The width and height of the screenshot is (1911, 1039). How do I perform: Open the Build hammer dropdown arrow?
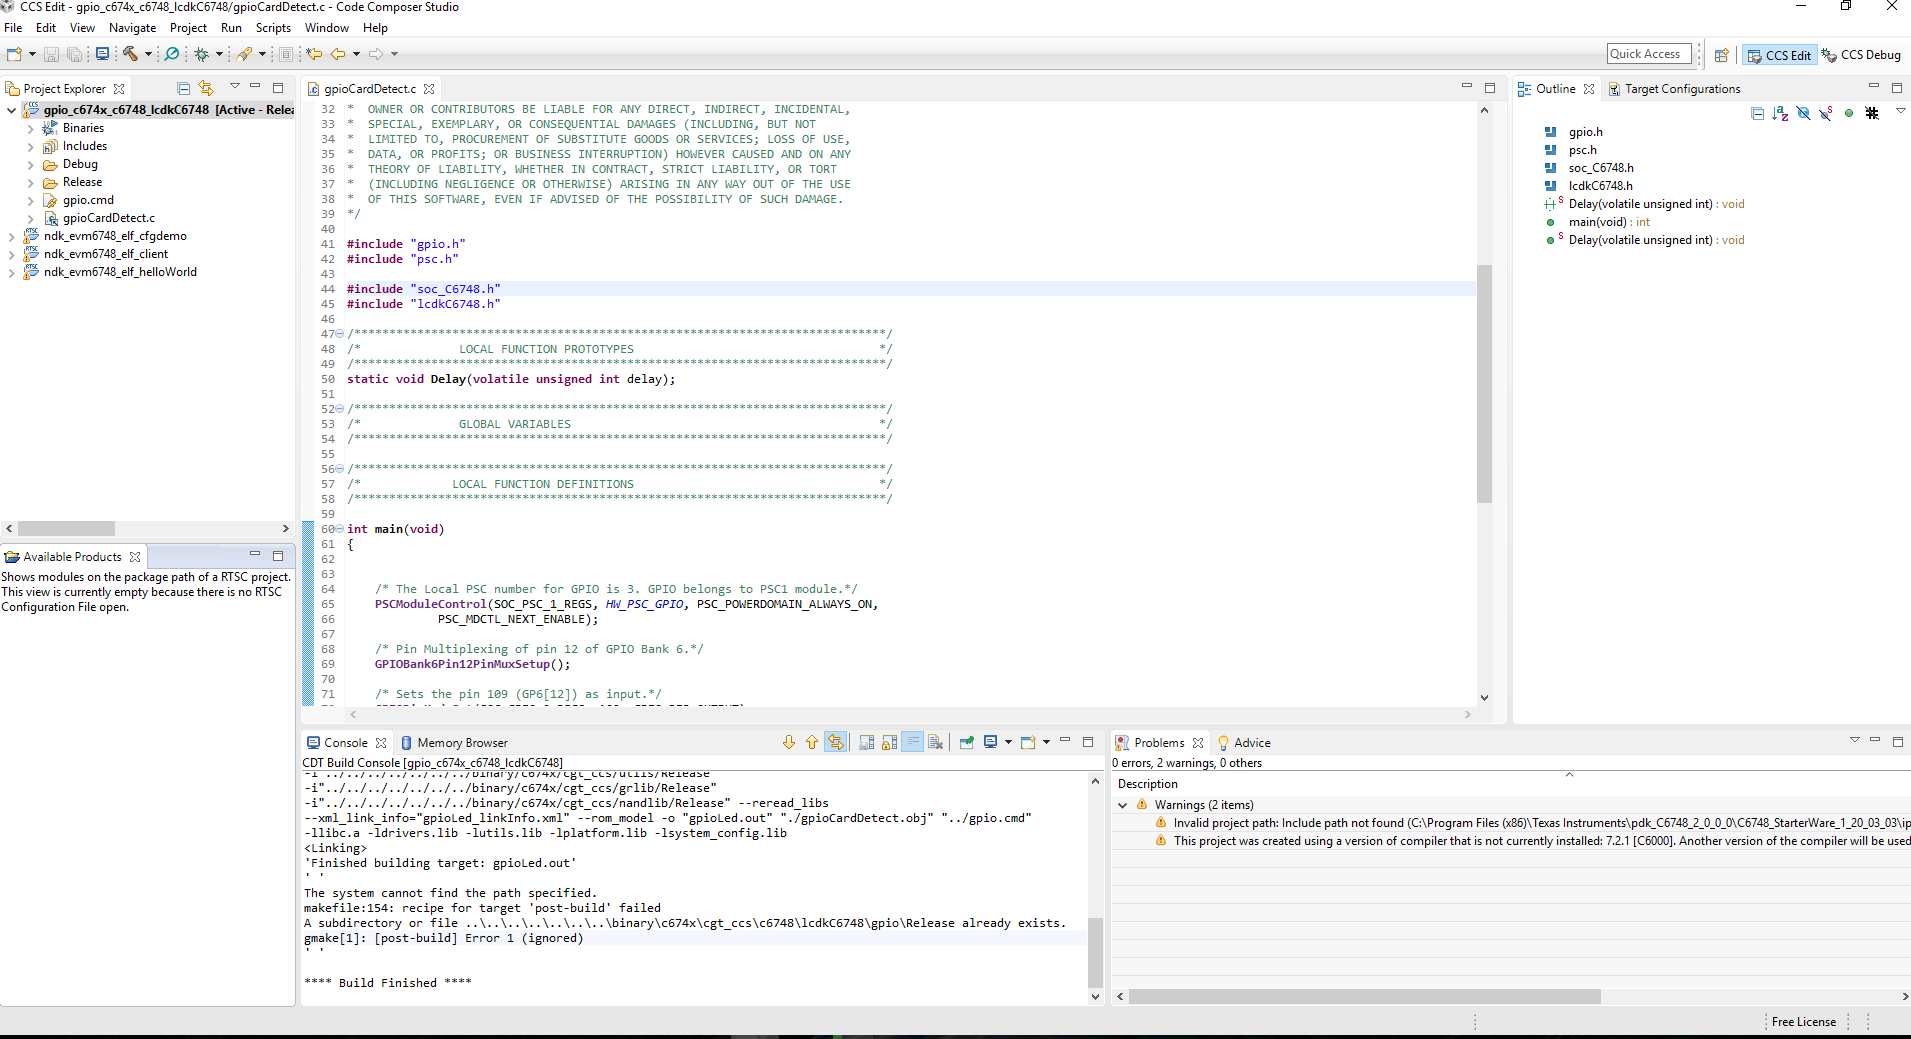[148, 54]
